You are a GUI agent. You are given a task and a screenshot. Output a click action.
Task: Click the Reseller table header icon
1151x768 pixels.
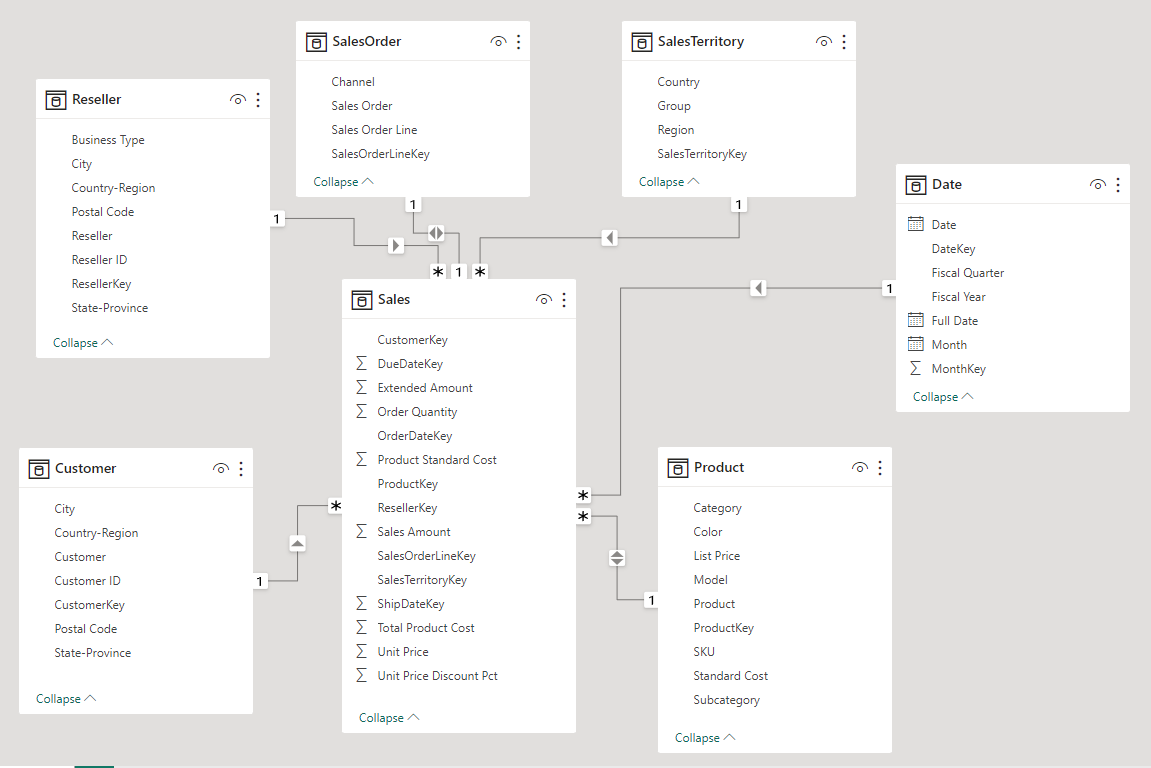[x=56, y=100]
